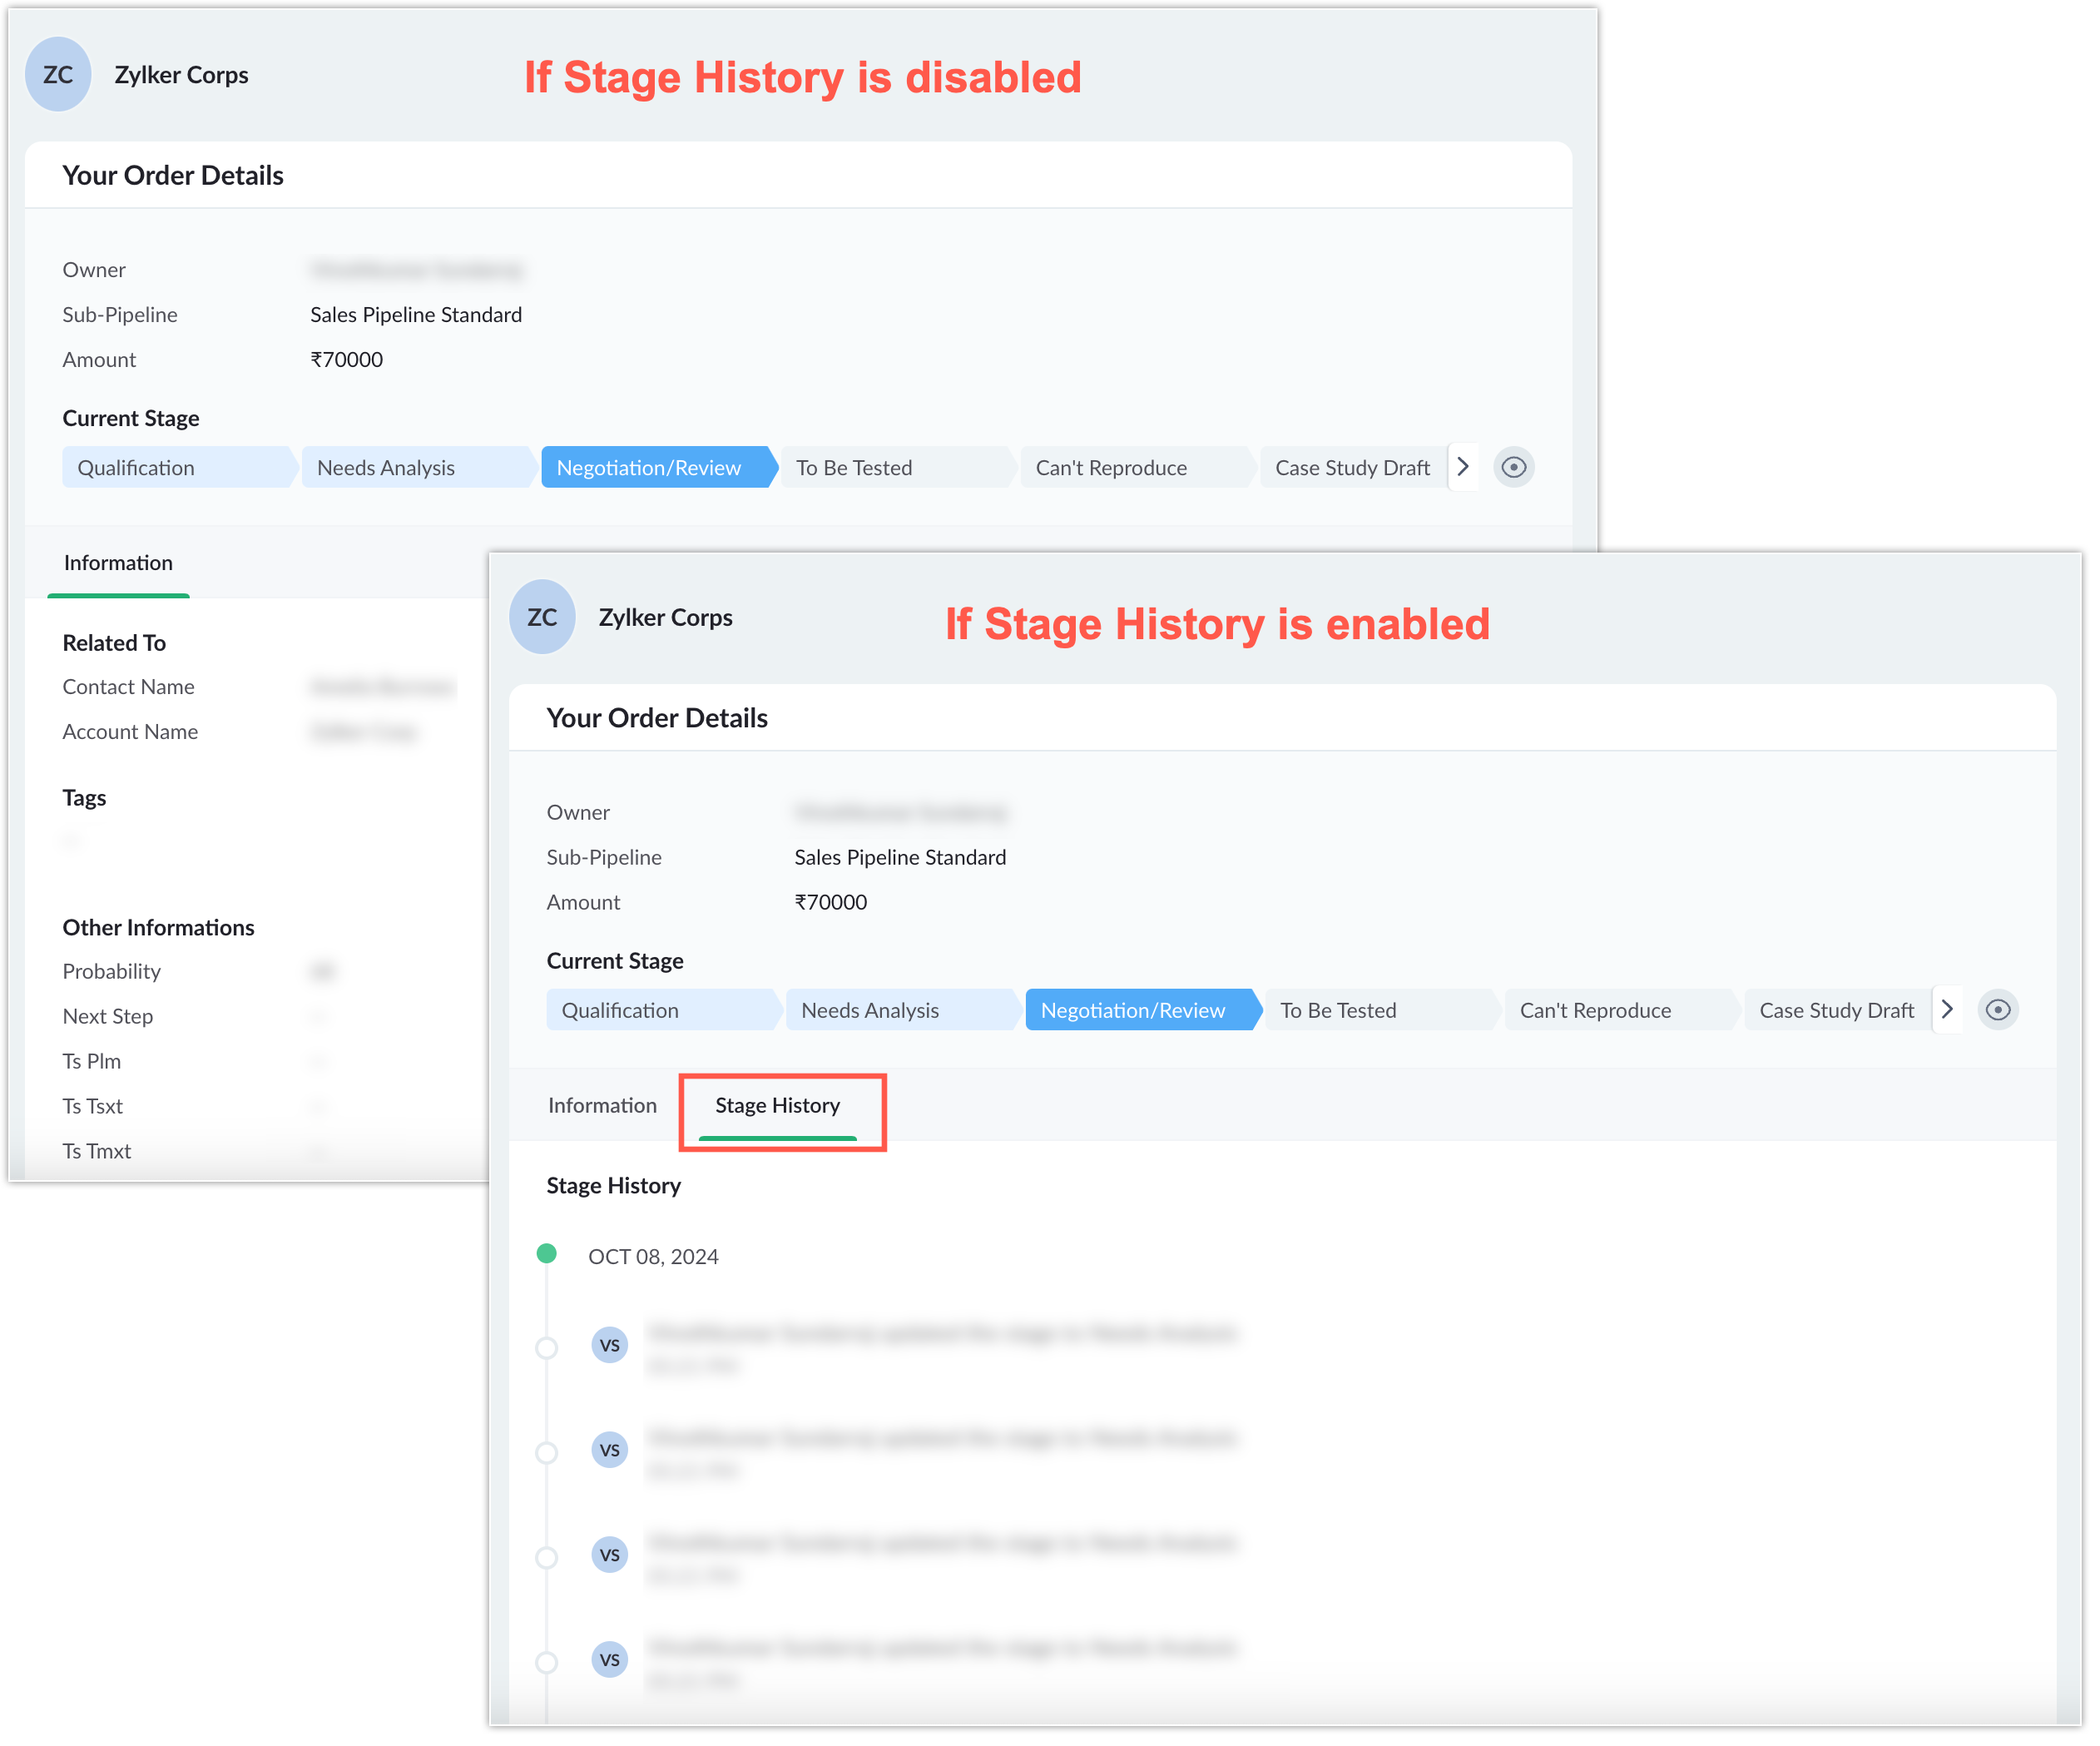Click second VS user avatar in stage history
This screenshot has height=1746, width=2100.
click(x=609, y=1450)
